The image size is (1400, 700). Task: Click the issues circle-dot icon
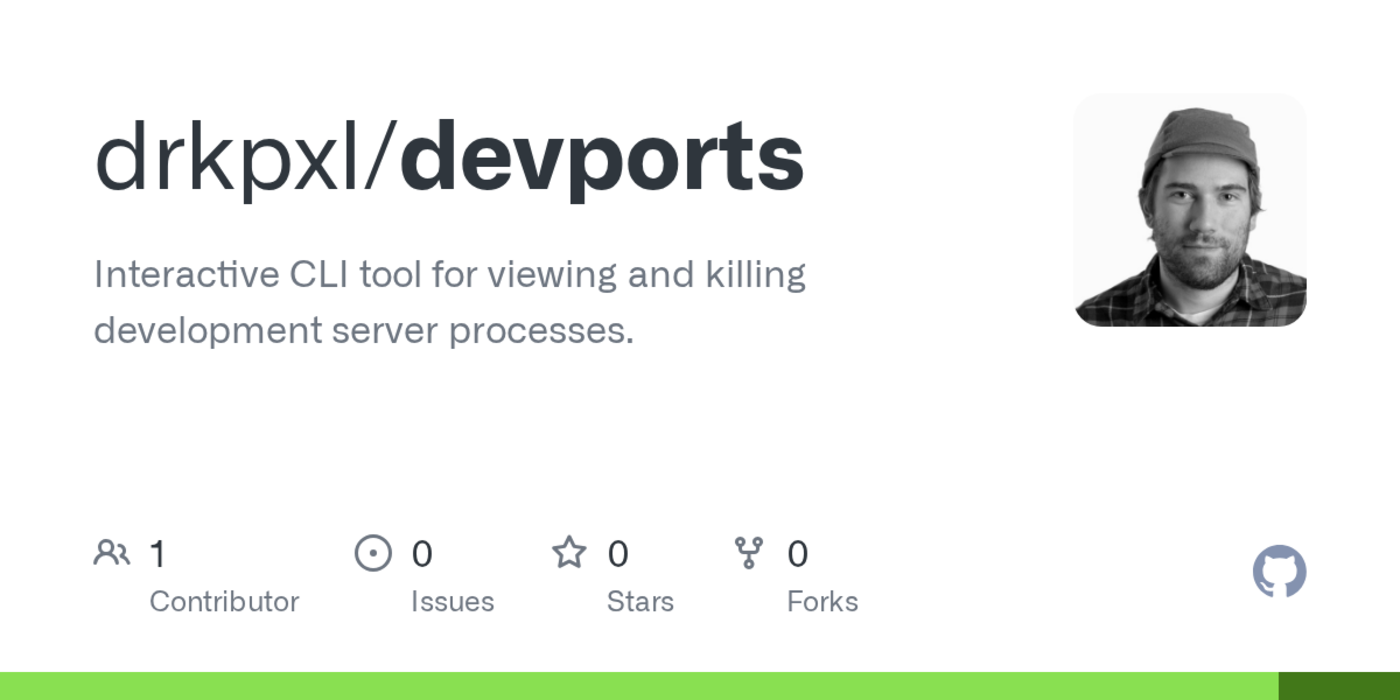point(373,553)
